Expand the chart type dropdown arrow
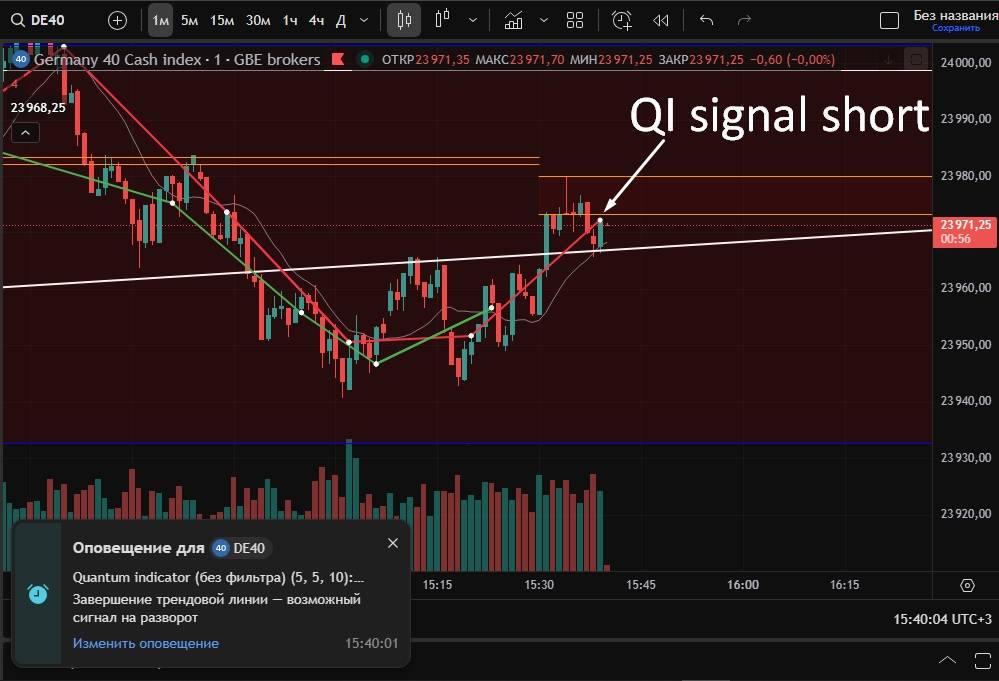The image size is (999, 681). coord(472,20)
